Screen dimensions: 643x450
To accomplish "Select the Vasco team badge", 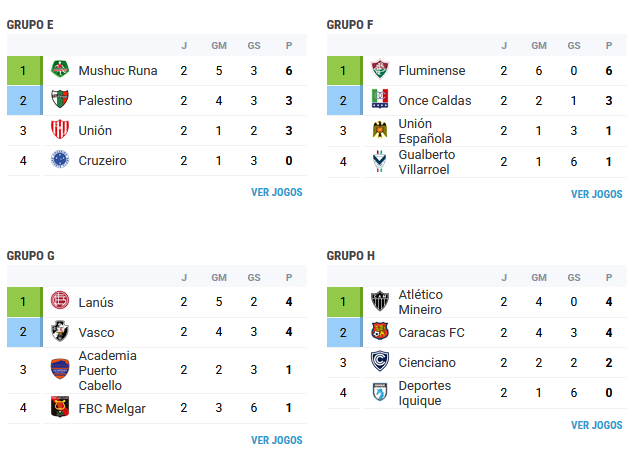I will click(x=60, y=331).
